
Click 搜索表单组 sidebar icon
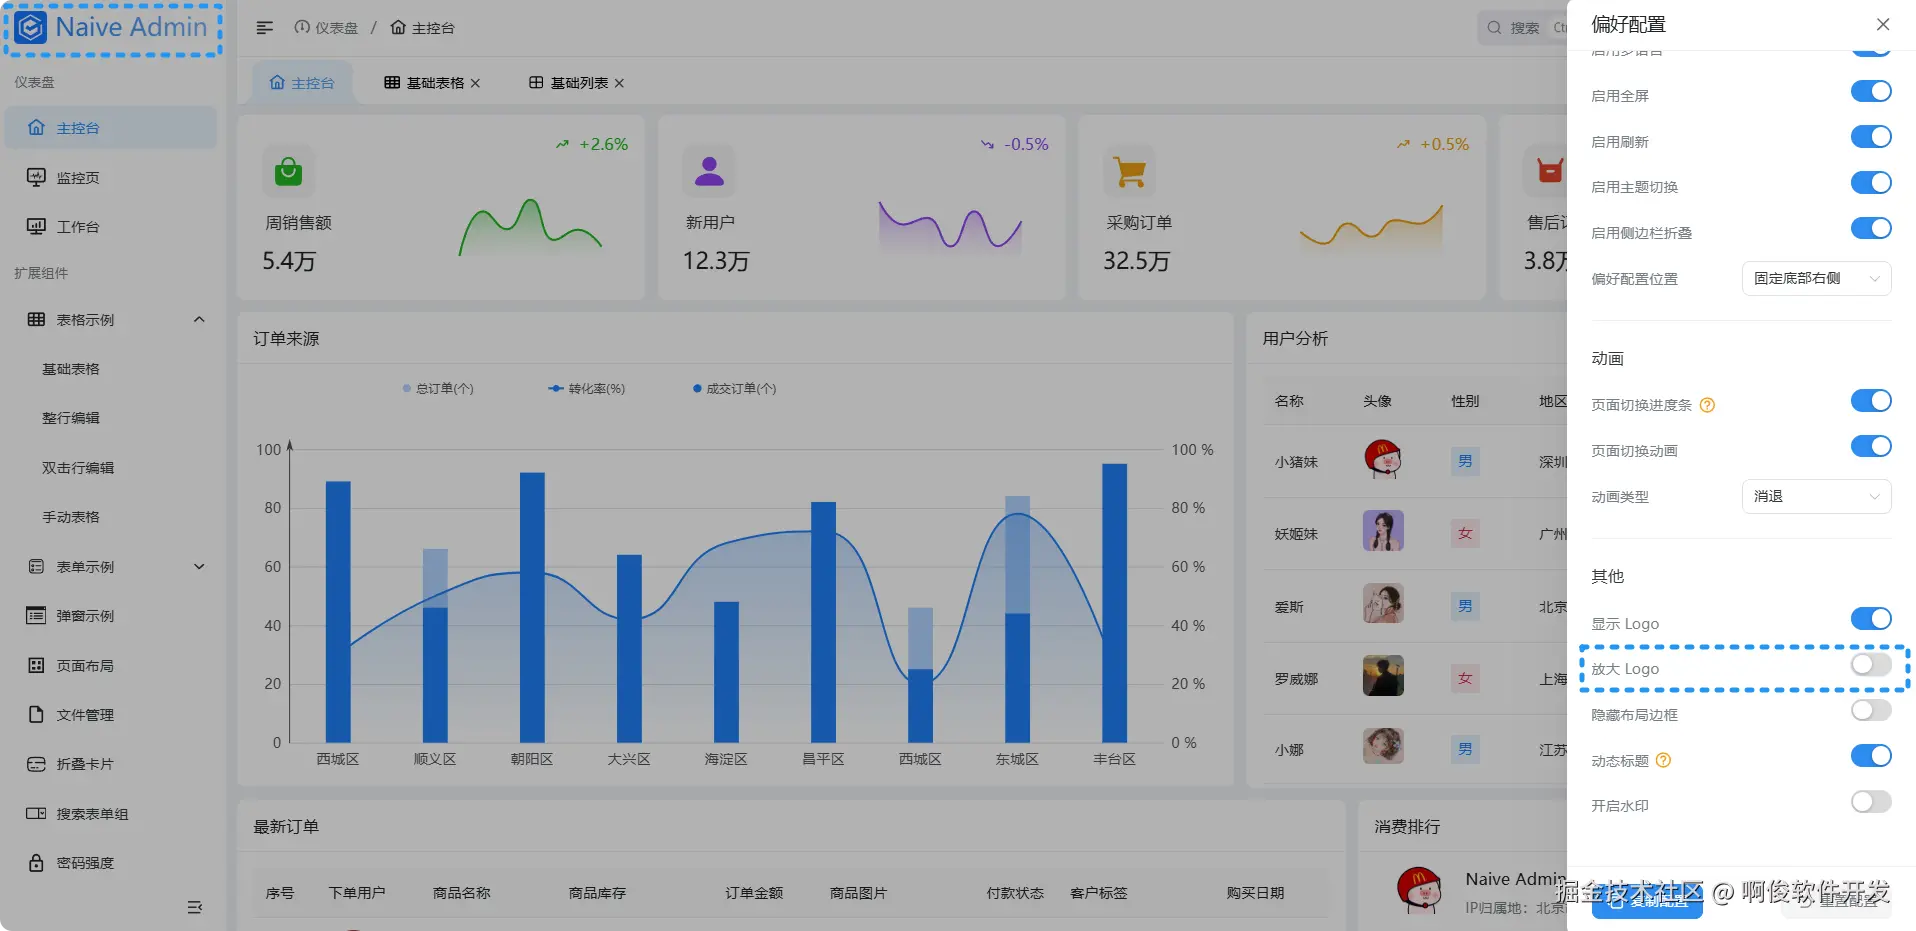coord(36,813)
